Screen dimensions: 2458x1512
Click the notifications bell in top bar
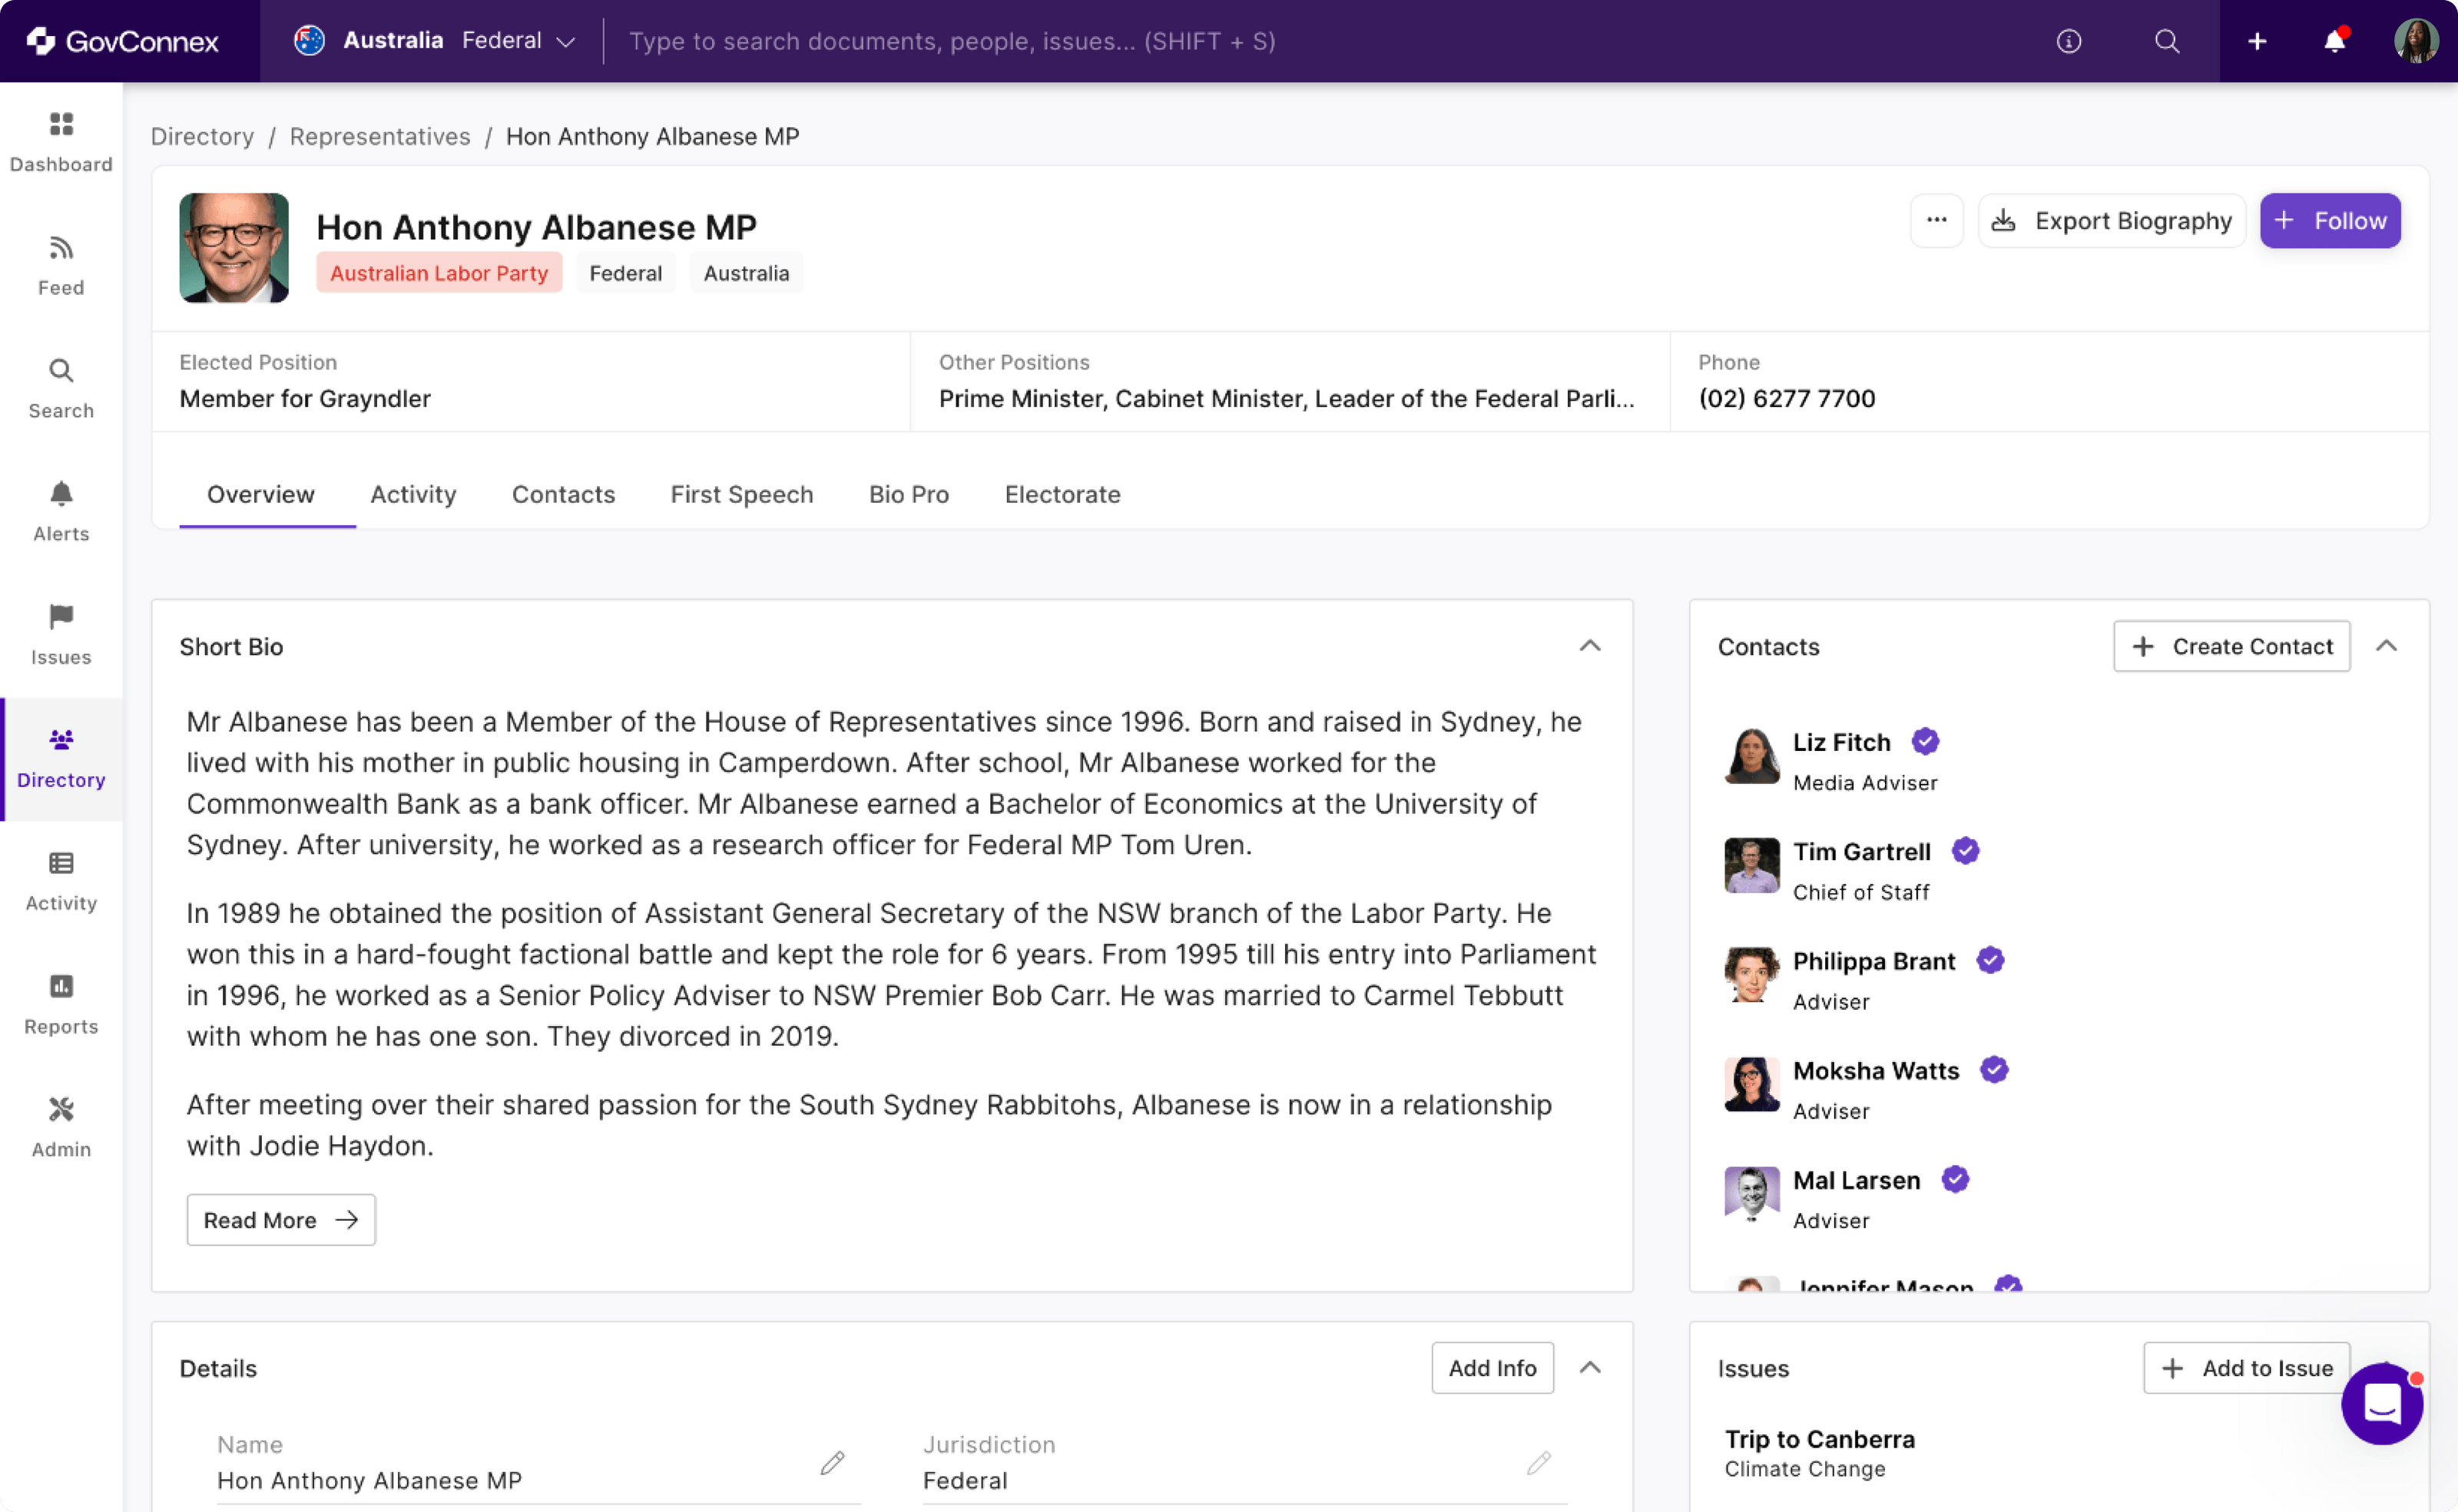pos(2334,41)
